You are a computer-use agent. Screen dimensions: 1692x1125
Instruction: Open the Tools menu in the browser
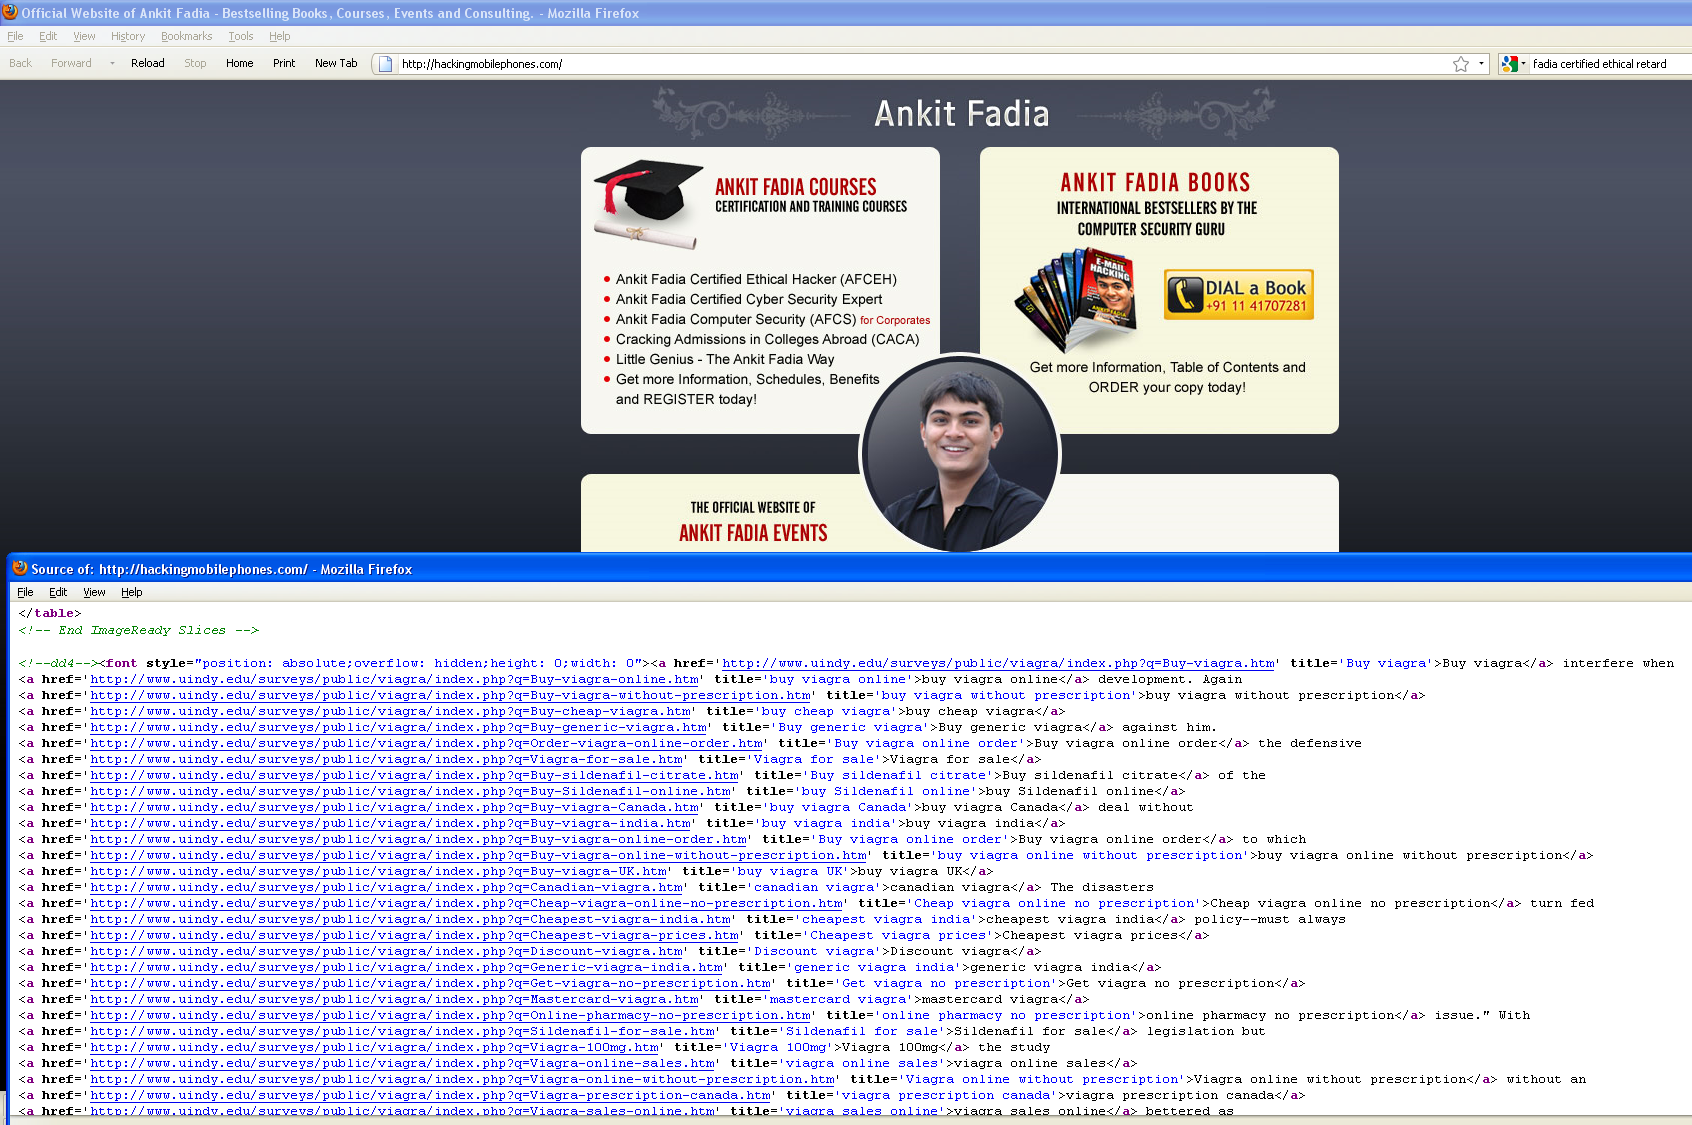click(x=240, y=36)
